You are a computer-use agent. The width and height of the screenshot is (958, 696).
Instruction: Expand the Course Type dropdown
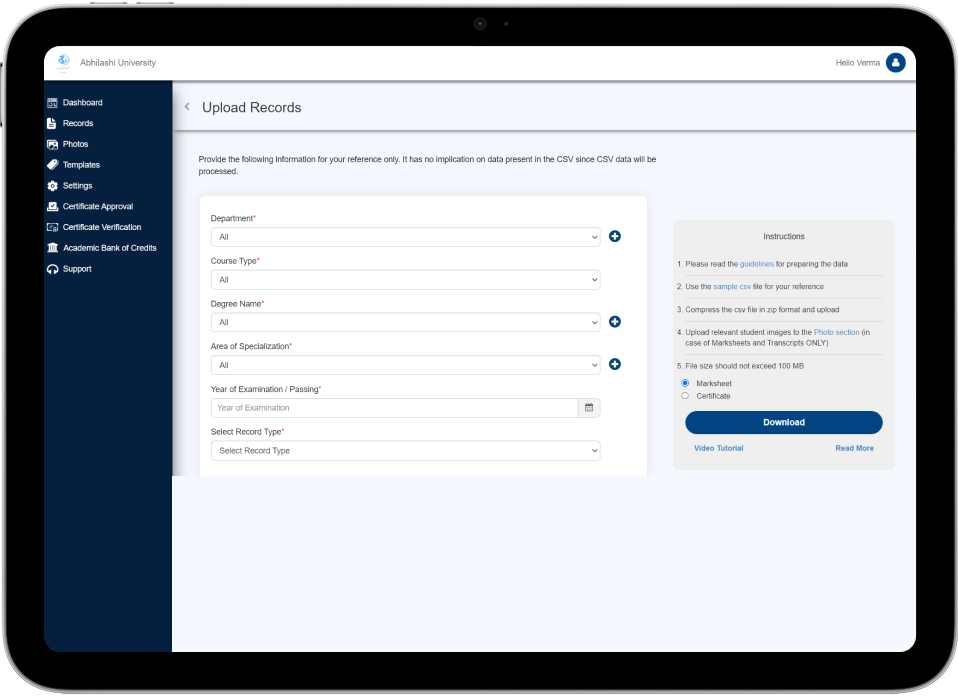[405, 279]
